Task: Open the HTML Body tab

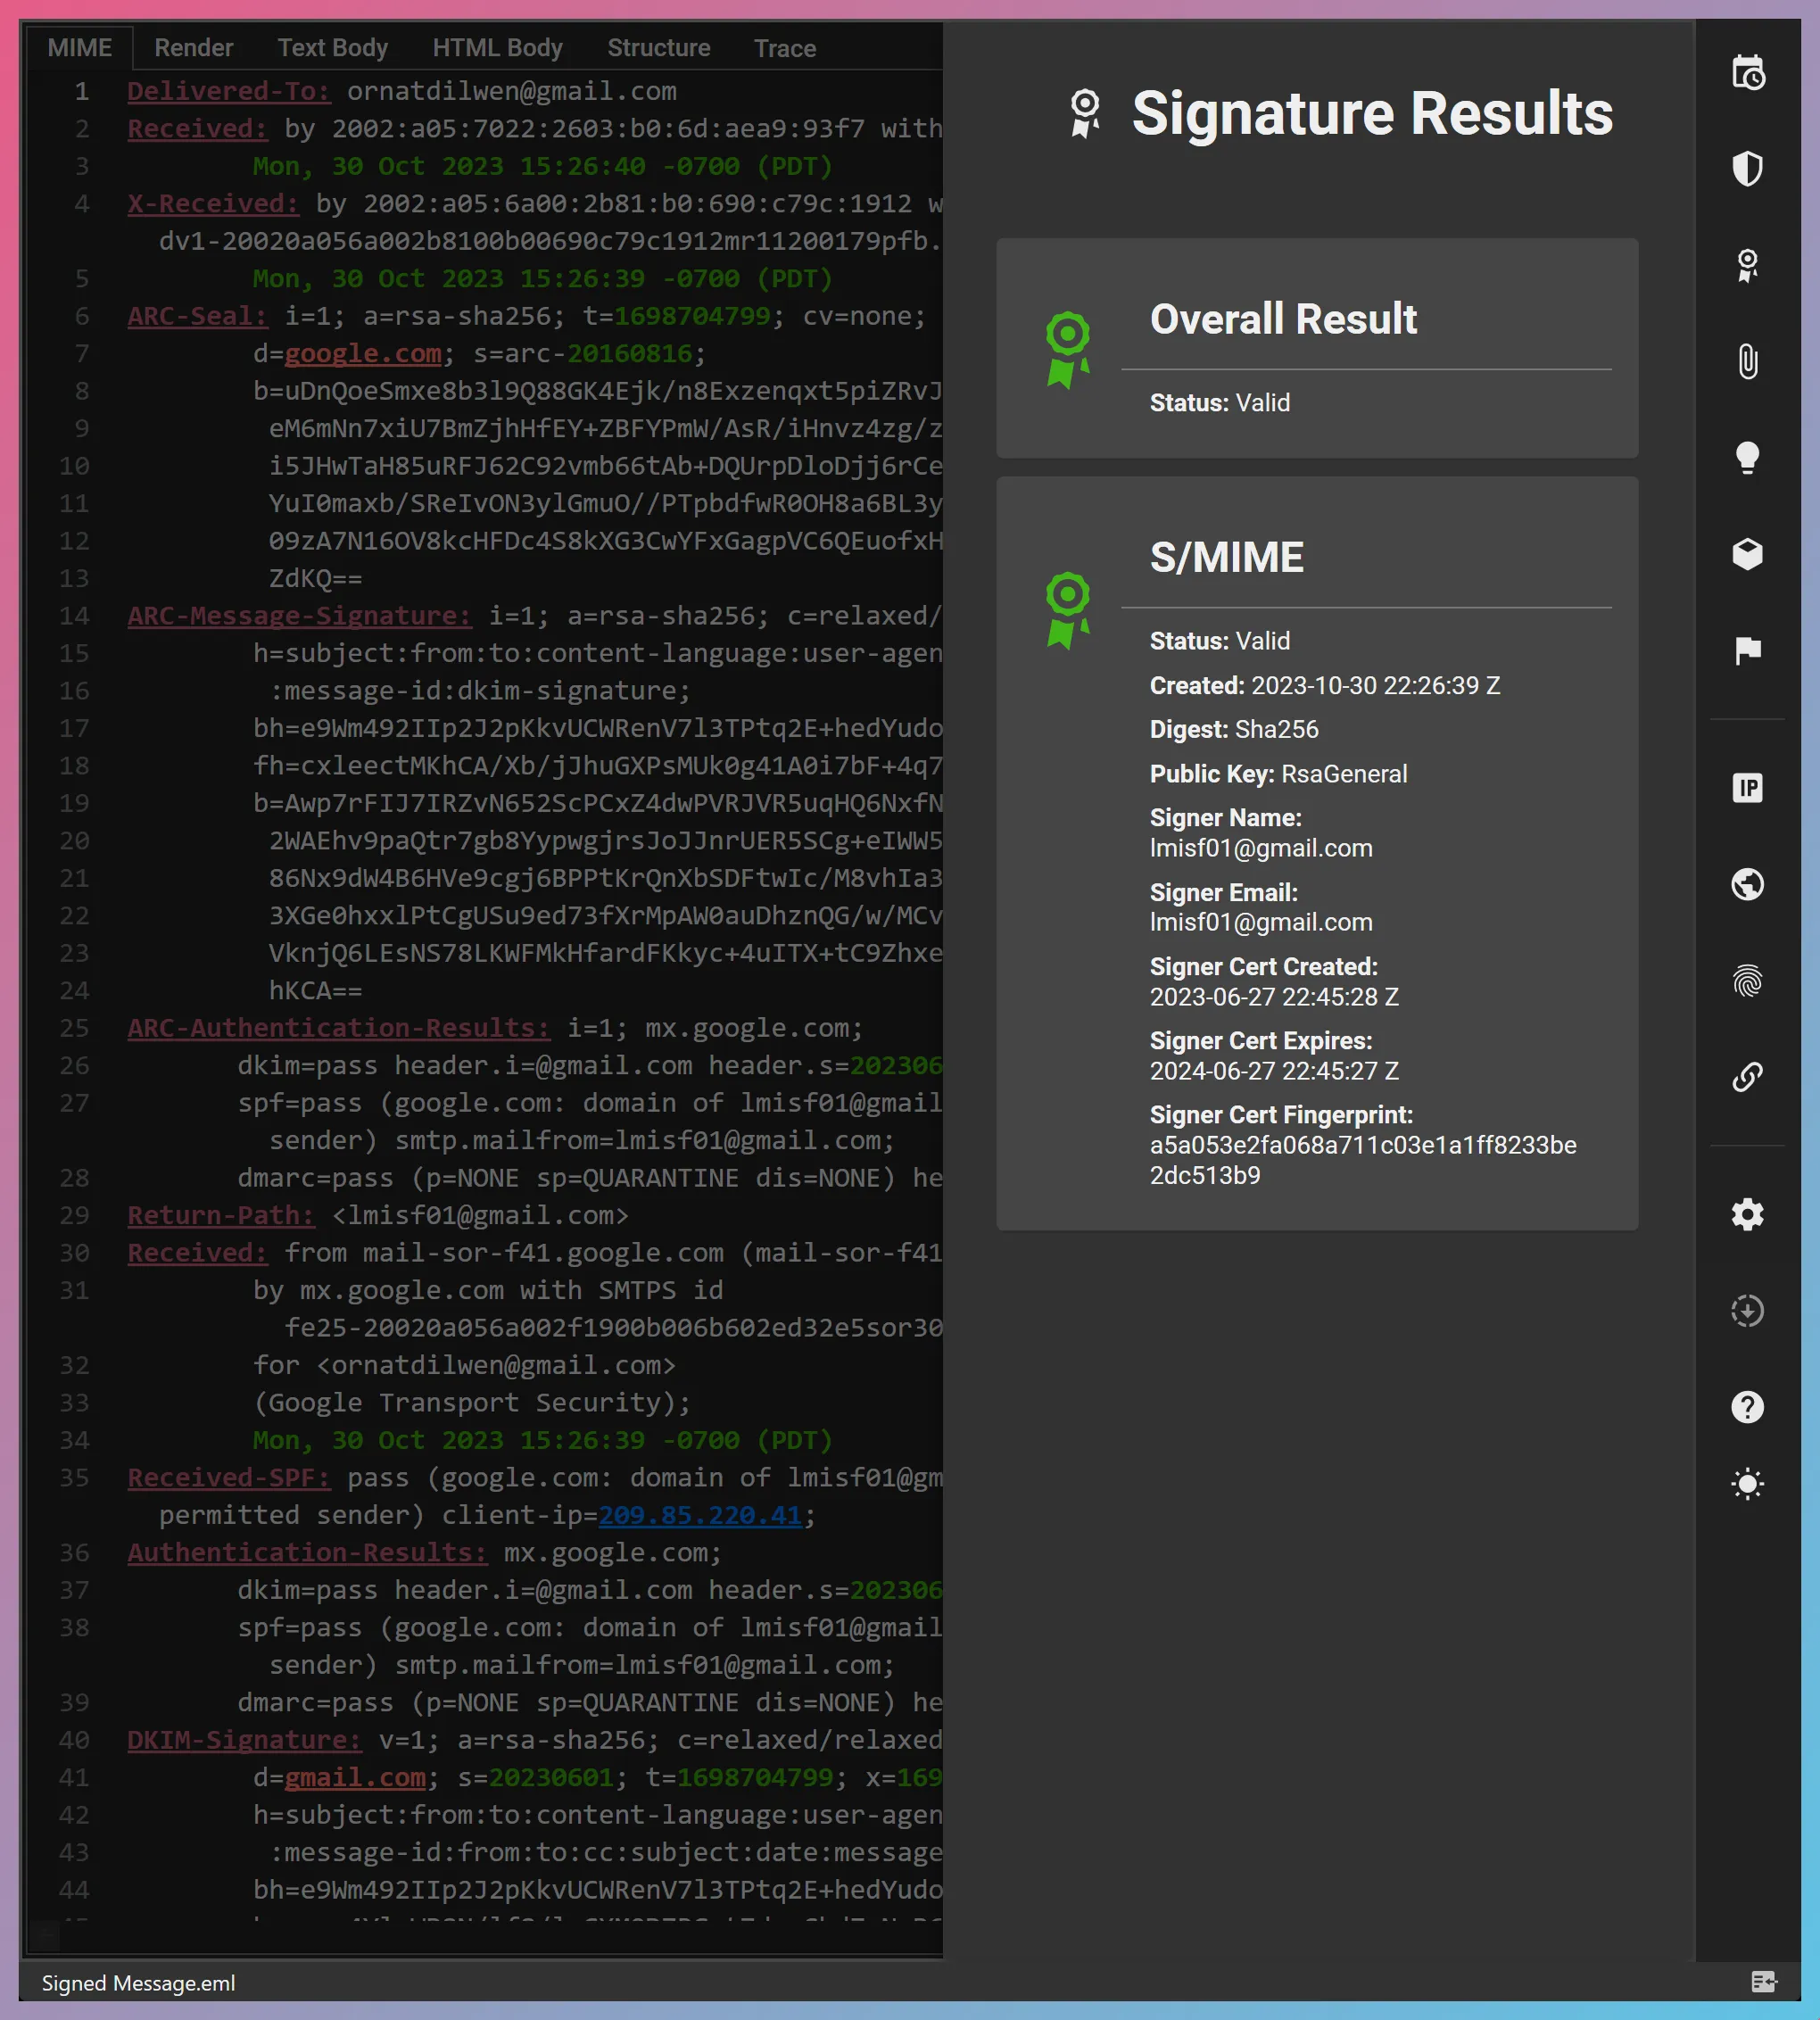Action: (x=496, y=47)
